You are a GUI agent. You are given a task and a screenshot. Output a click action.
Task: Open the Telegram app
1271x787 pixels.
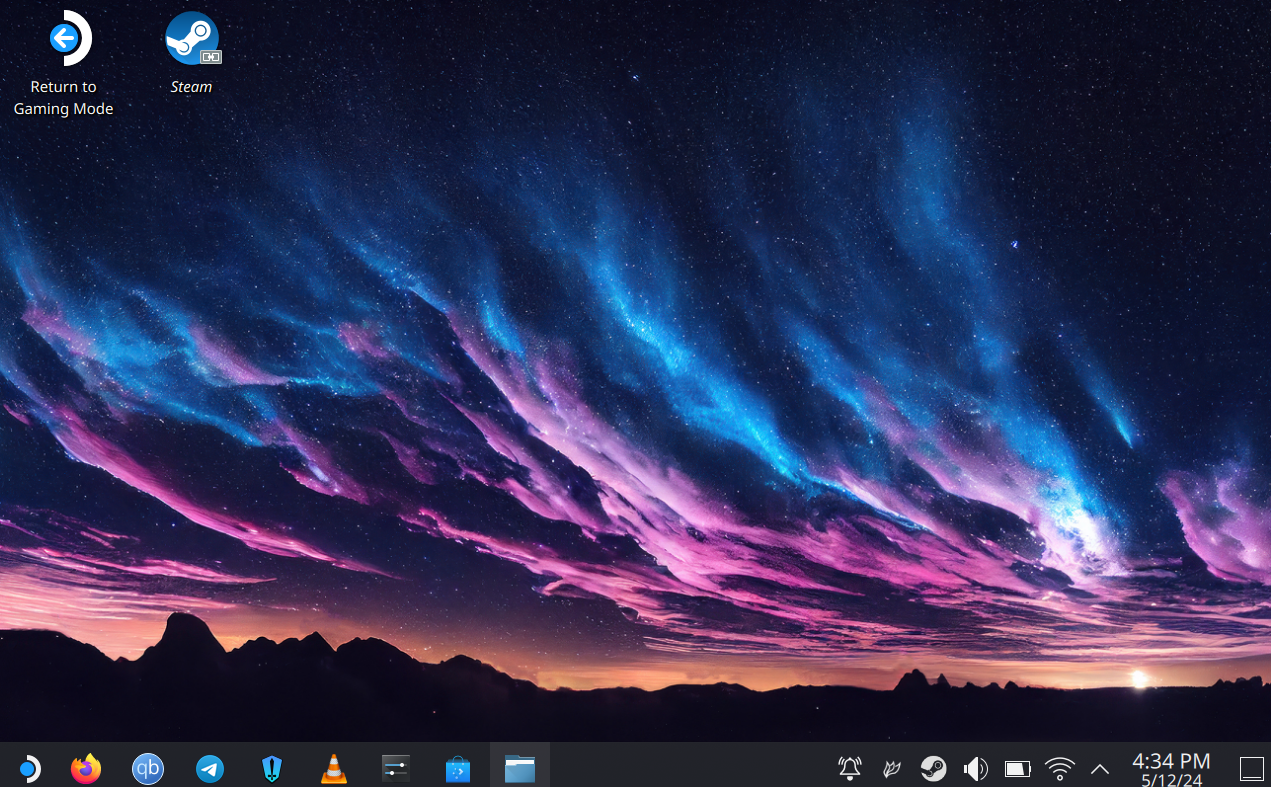pos(209,768)
